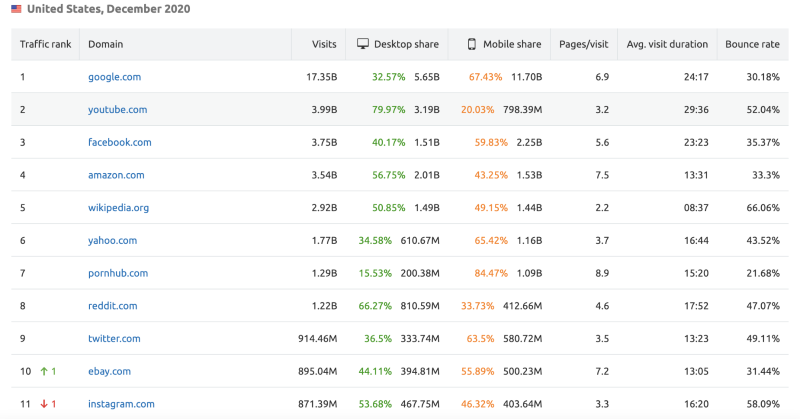Click the 66.06% bounce rate for wikipedia.org
Screen dimensions: 800x419
tap(763, 208)
